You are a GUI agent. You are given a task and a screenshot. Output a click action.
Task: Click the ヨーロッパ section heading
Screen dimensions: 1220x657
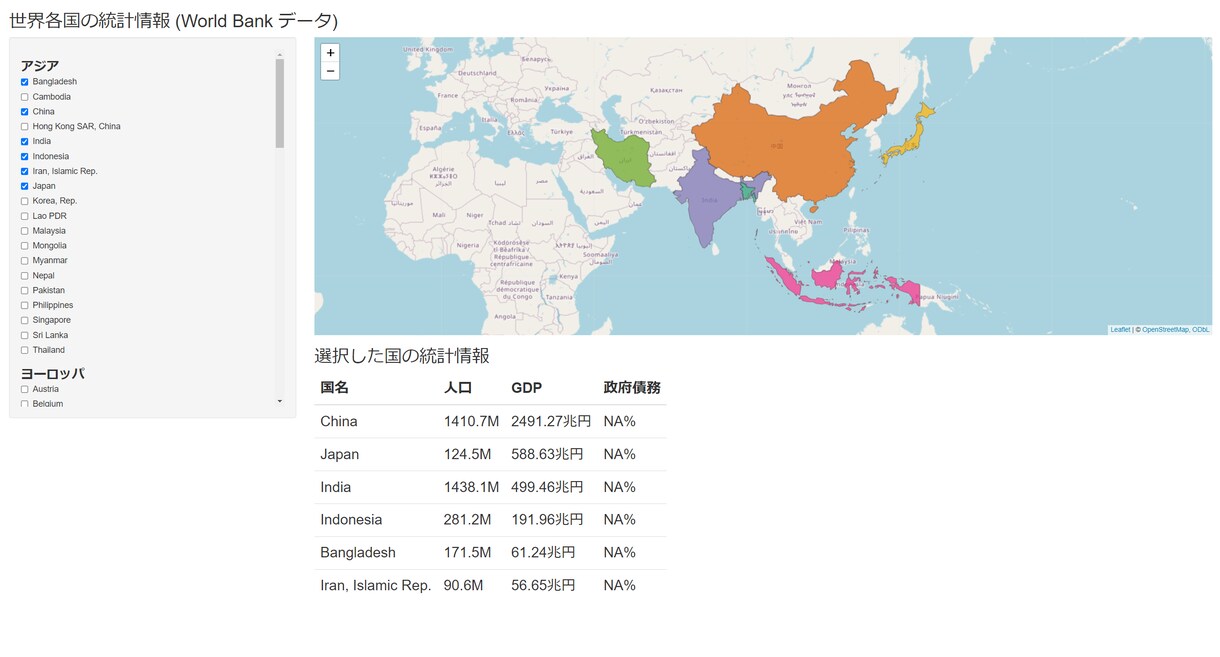[x=53, y=374]
